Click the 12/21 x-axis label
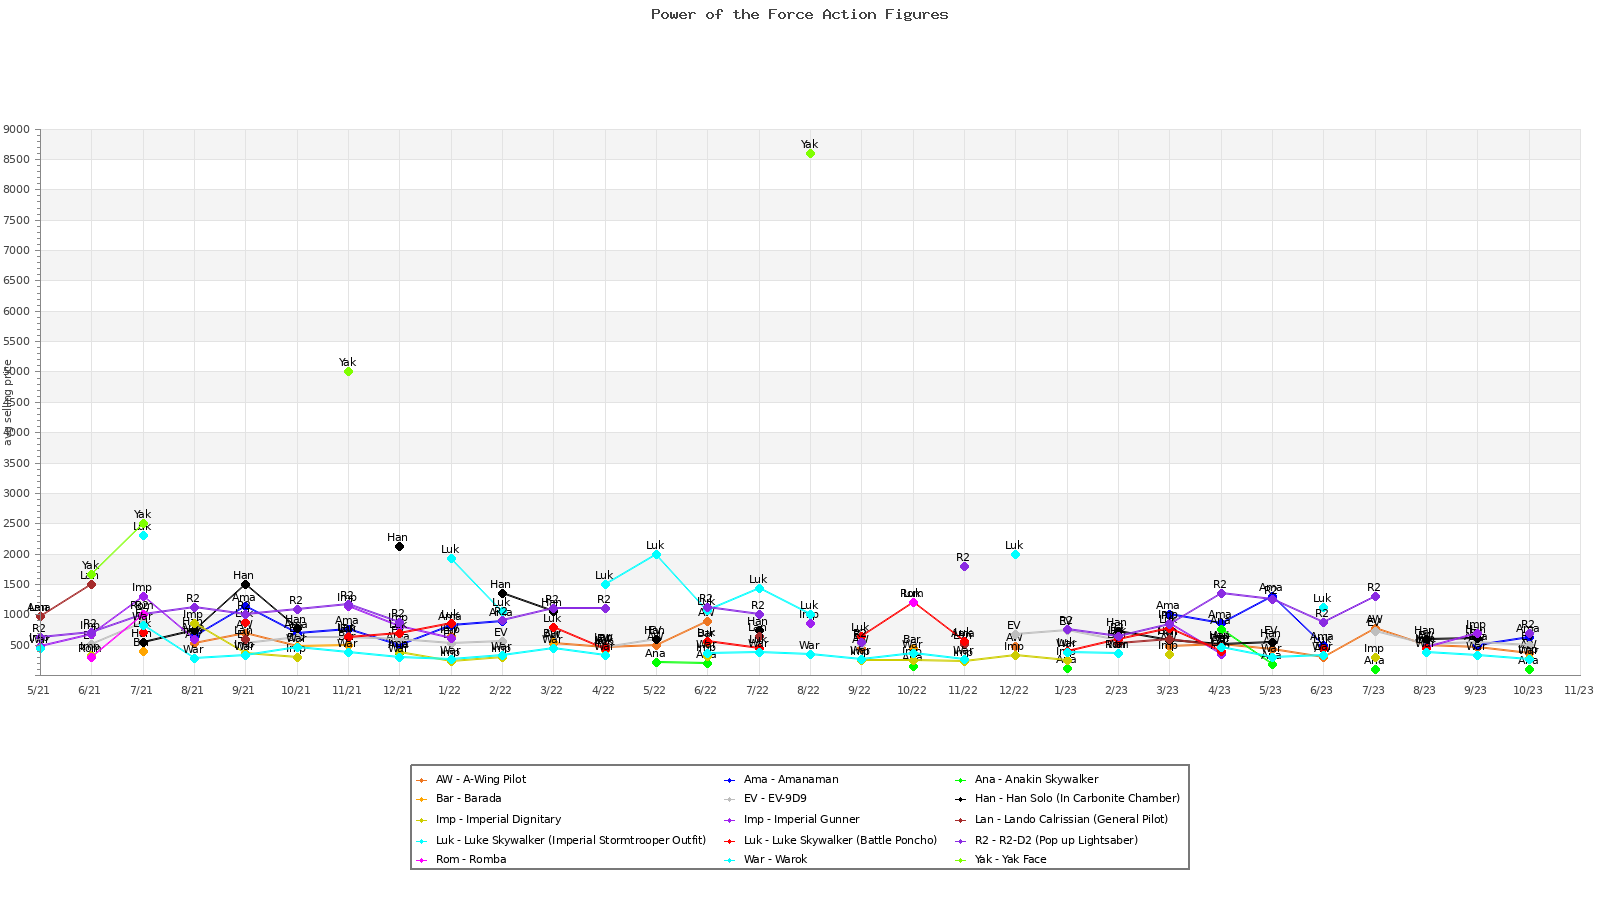Viewport: 1600px width, 900px height. tap(398, 690)
